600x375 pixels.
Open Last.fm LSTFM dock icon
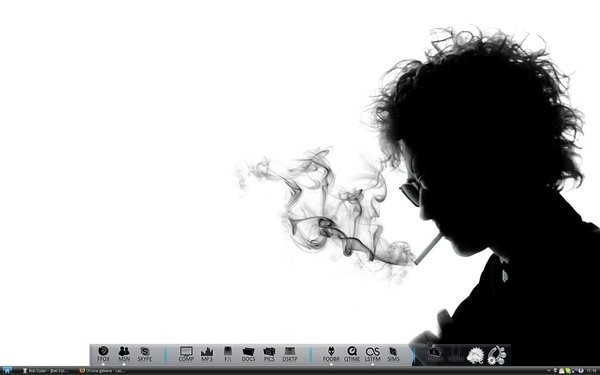click(373, 354)
